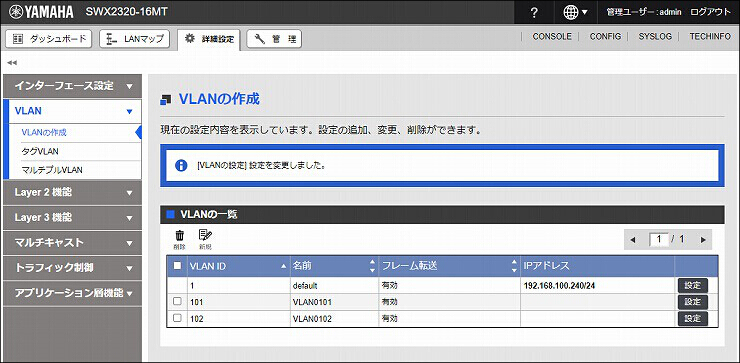
Task: Click the trash 削除 delete icon
Action: click(x=180, y=239)
